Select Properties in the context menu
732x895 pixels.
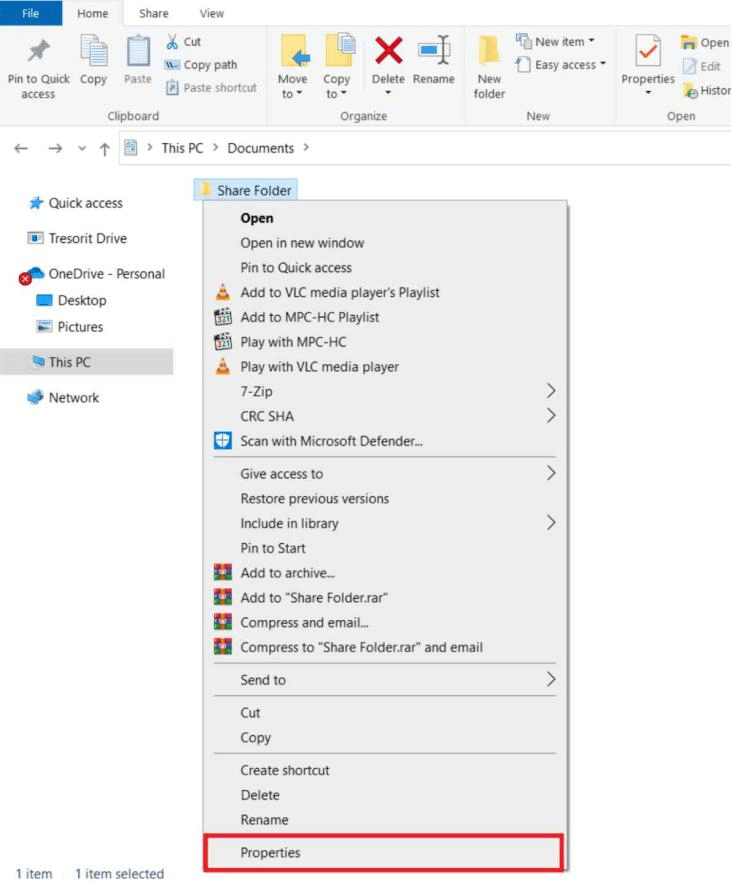[270, 852]
